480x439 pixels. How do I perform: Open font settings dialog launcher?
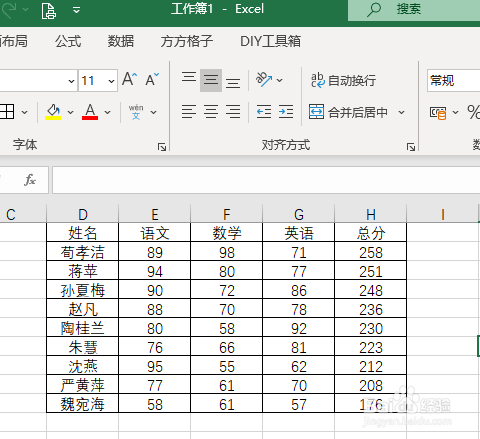pyautogui.click(x=162, y=147)
